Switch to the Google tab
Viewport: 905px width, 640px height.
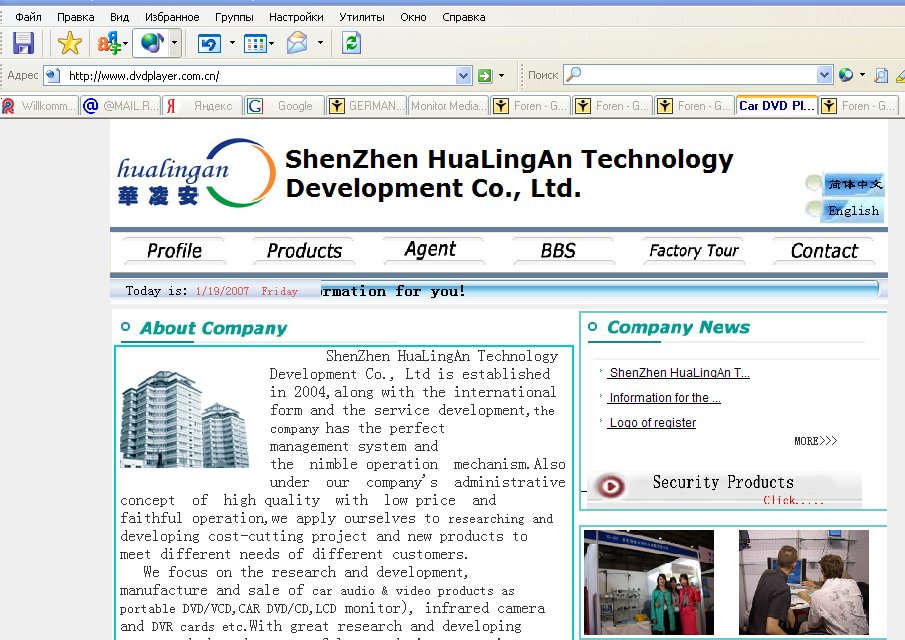[x=285, y=106]
